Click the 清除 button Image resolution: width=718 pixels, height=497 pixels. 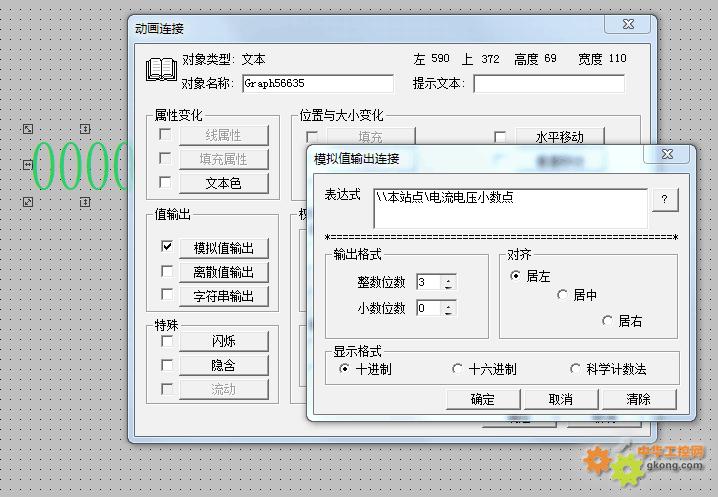pyautogui.click(x=638, y=399)
